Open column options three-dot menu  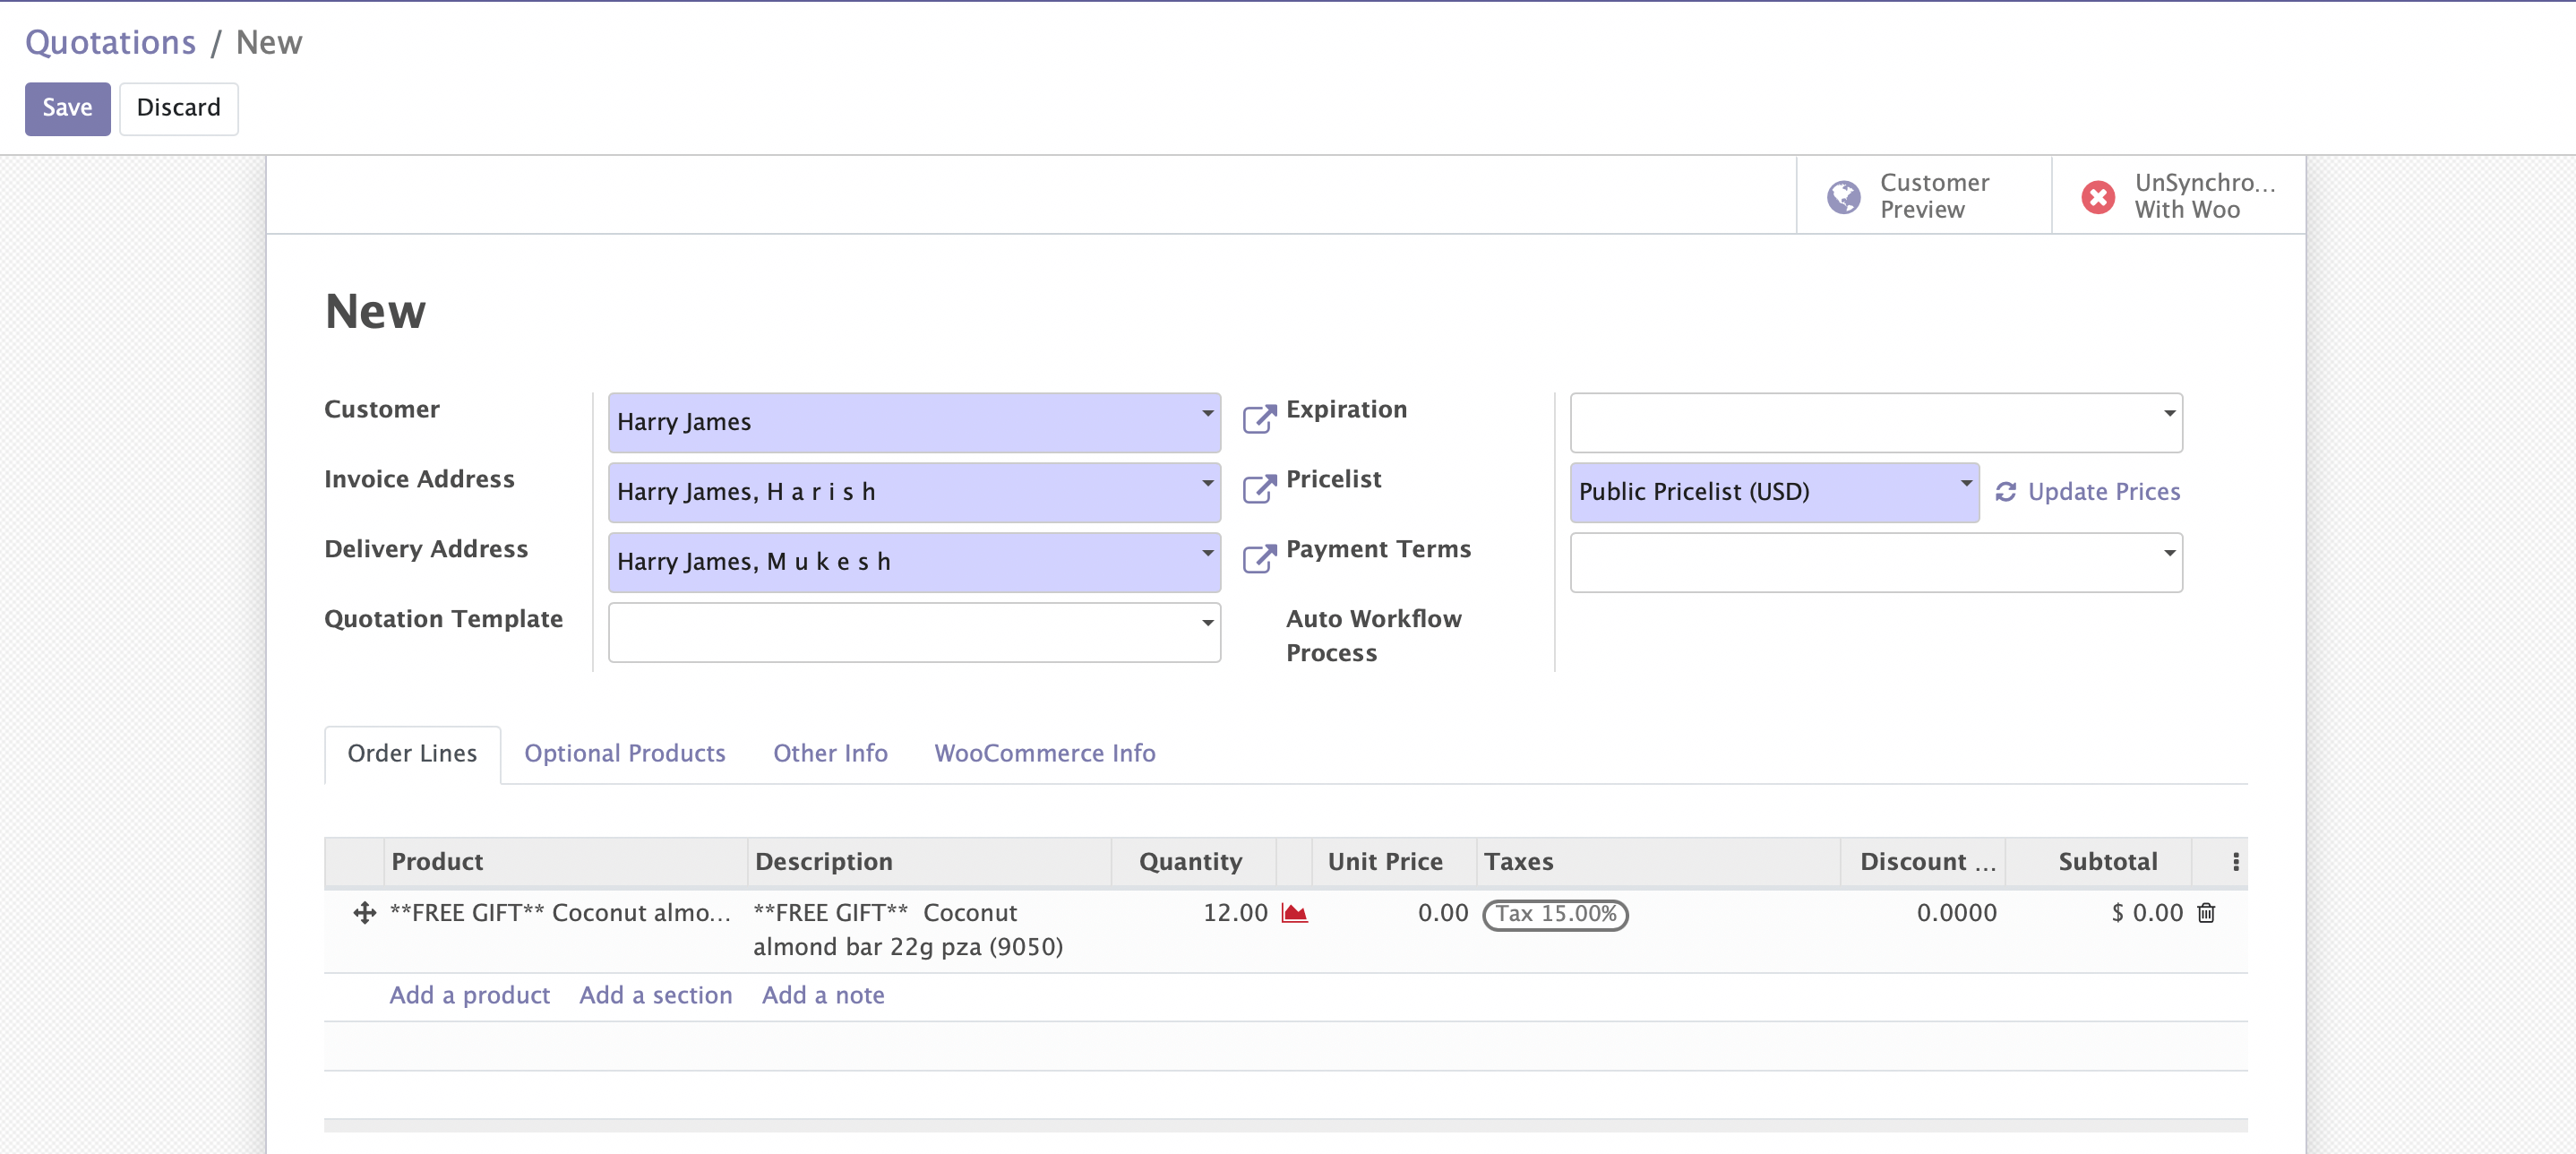2236,862
